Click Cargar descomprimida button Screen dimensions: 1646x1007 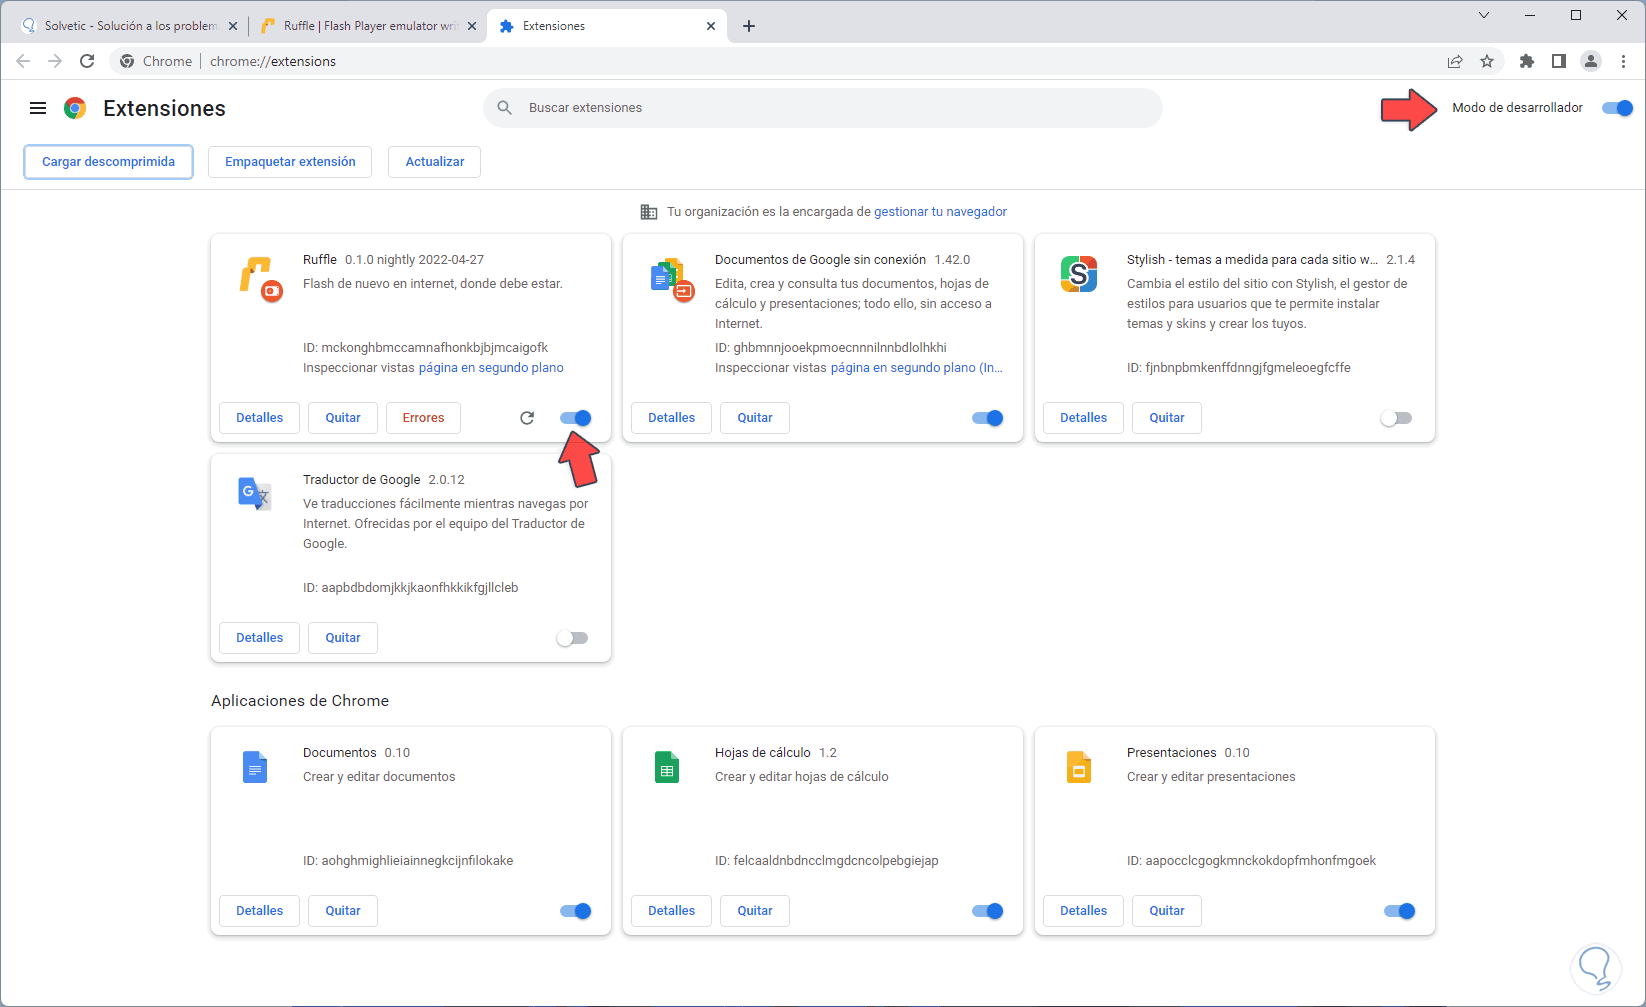[x=108, y=162]
